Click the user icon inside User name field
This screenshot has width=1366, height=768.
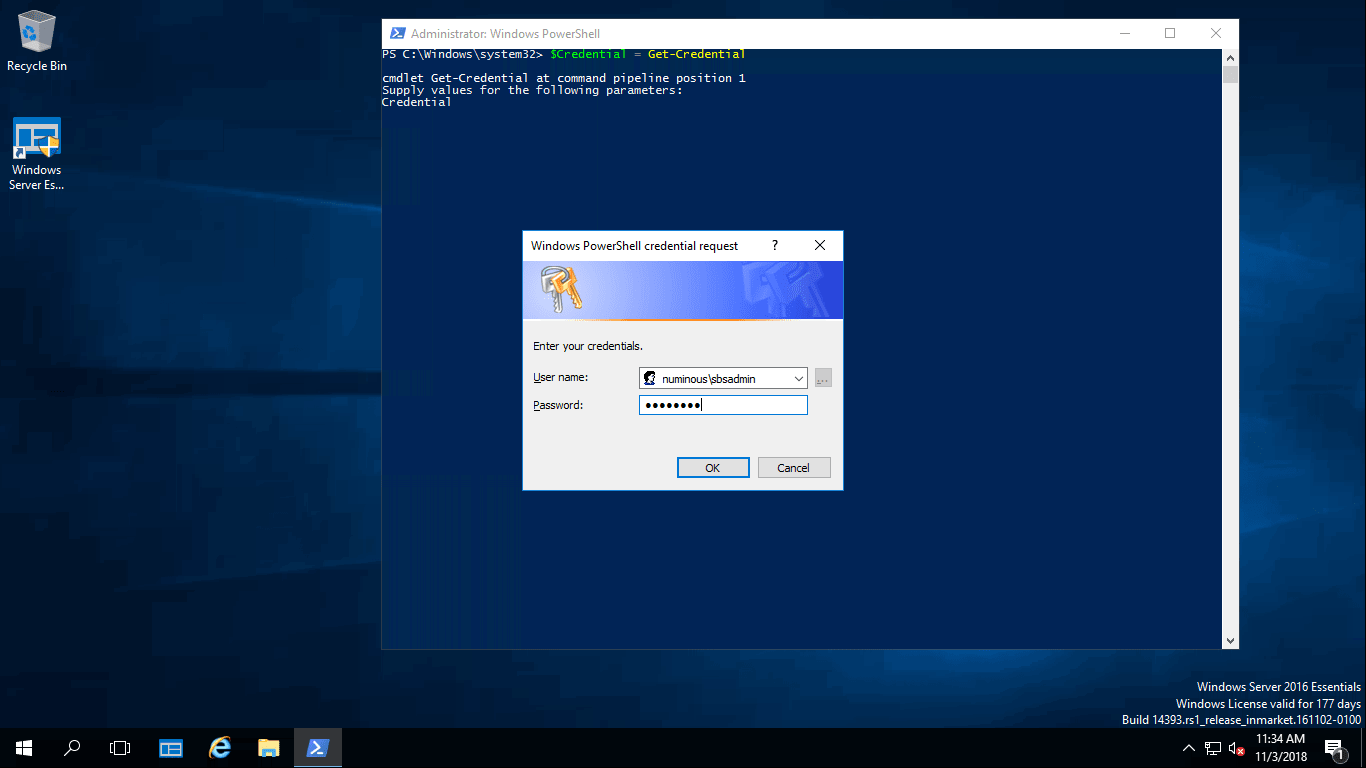pos(650,379)
